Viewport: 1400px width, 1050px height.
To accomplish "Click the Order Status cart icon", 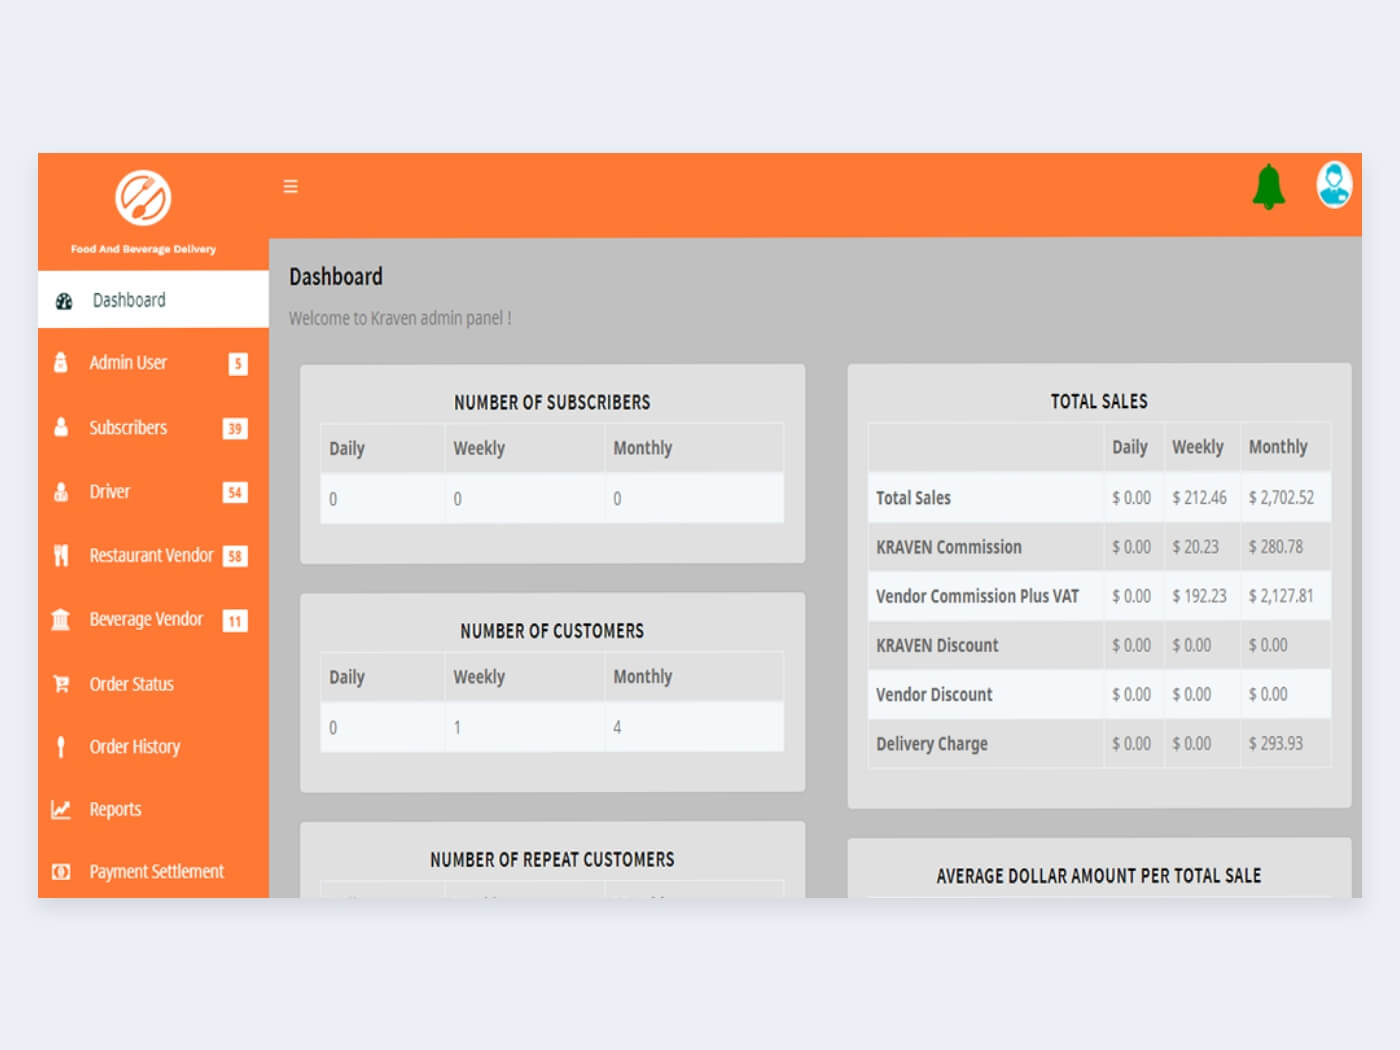I will 61,684.
